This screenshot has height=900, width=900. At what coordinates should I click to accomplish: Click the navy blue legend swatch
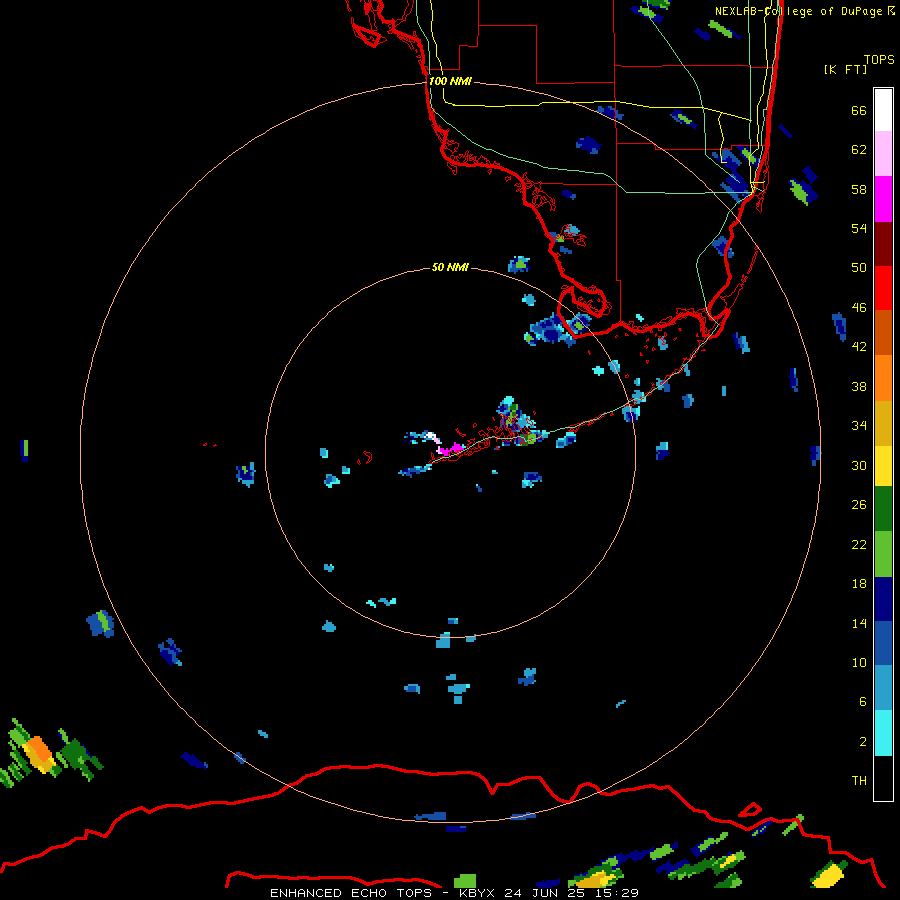[883, 599]
